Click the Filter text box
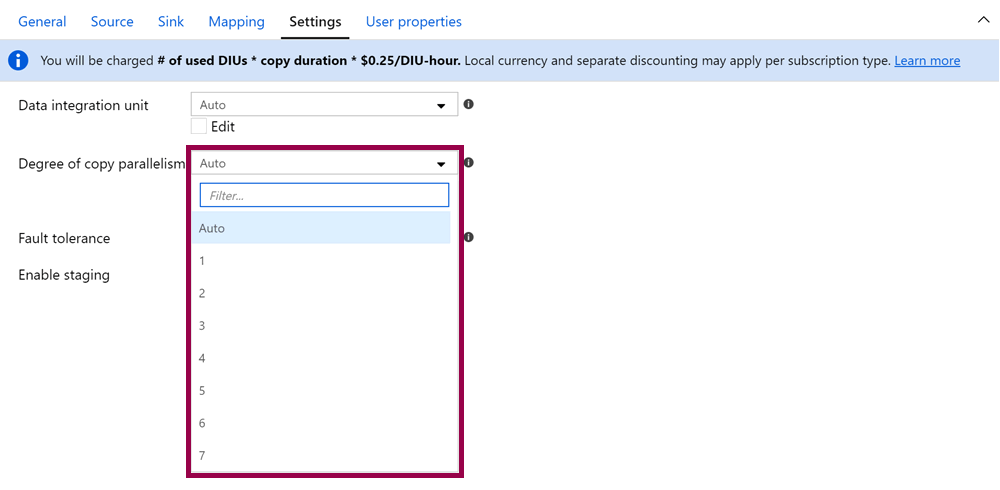The image size is (1000, 490). click(x=324, y=195)
